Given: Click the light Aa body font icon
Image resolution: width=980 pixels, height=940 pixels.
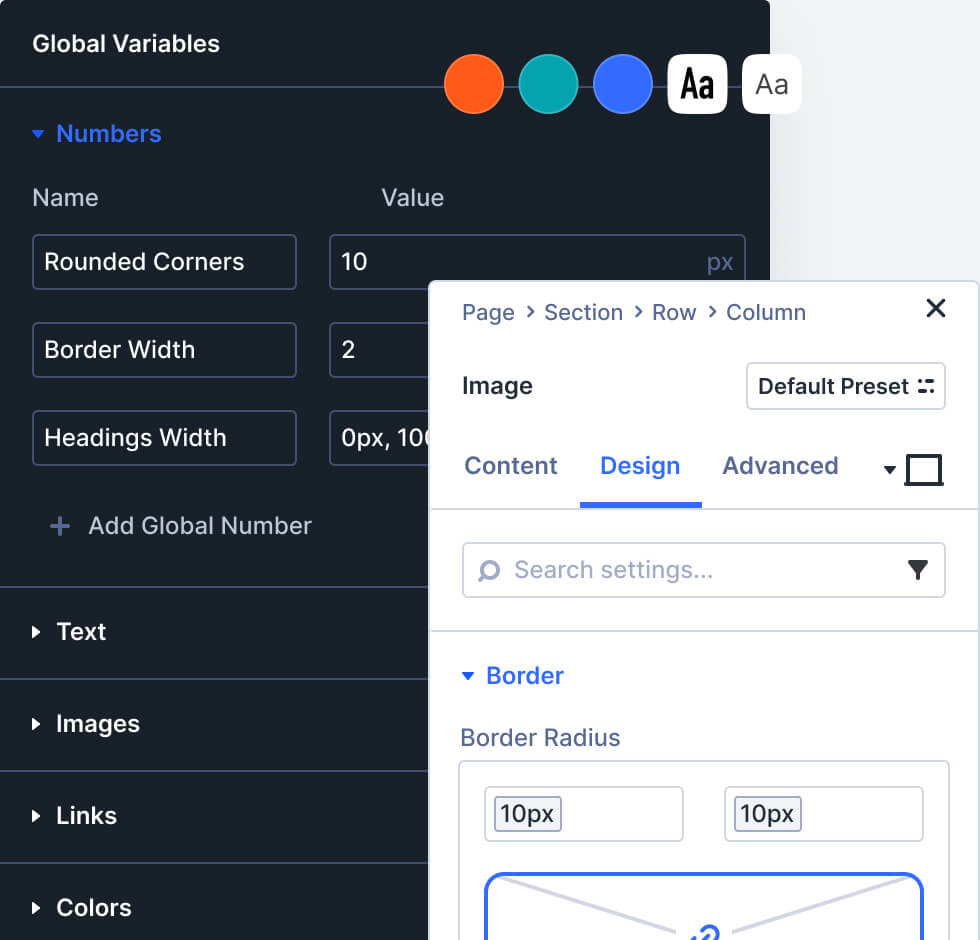Looking at the screenshot, I should coord(771,84).
